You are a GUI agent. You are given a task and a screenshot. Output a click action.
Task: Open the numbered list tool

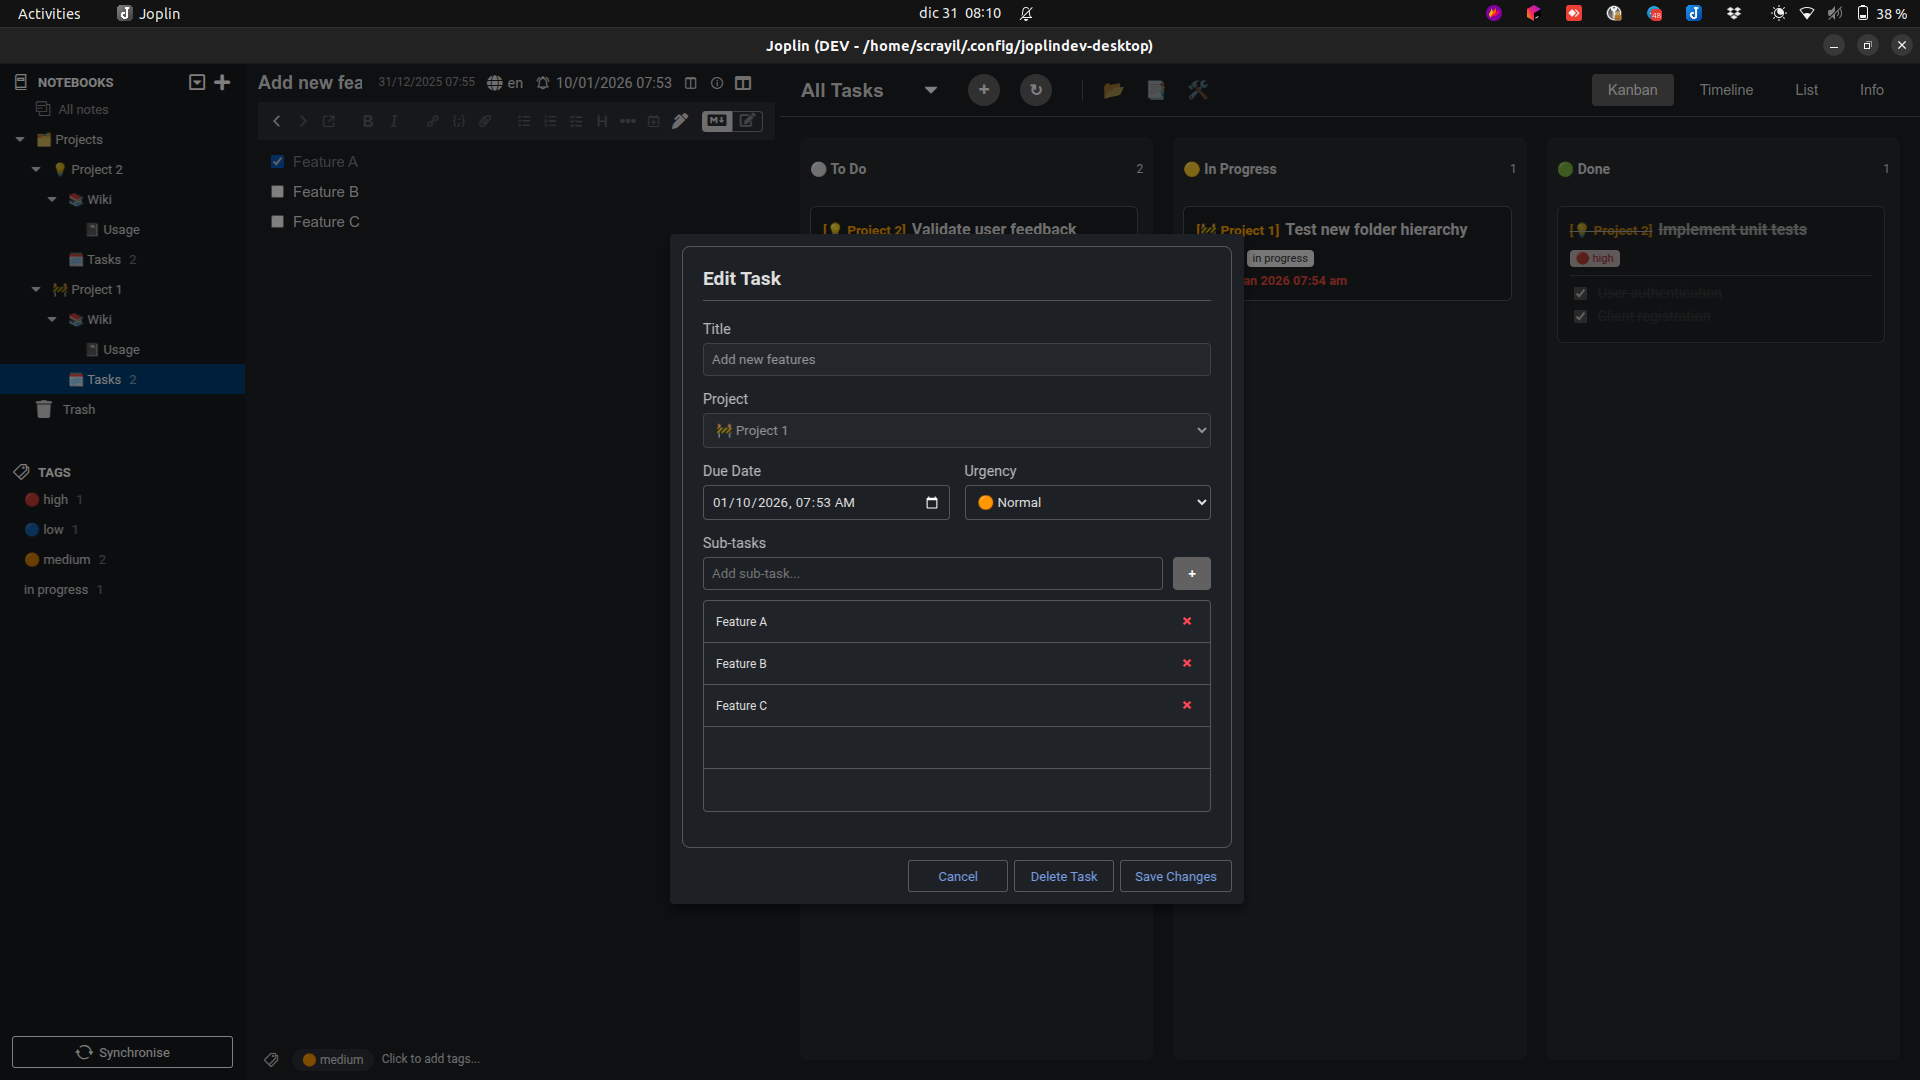[550, 121]
